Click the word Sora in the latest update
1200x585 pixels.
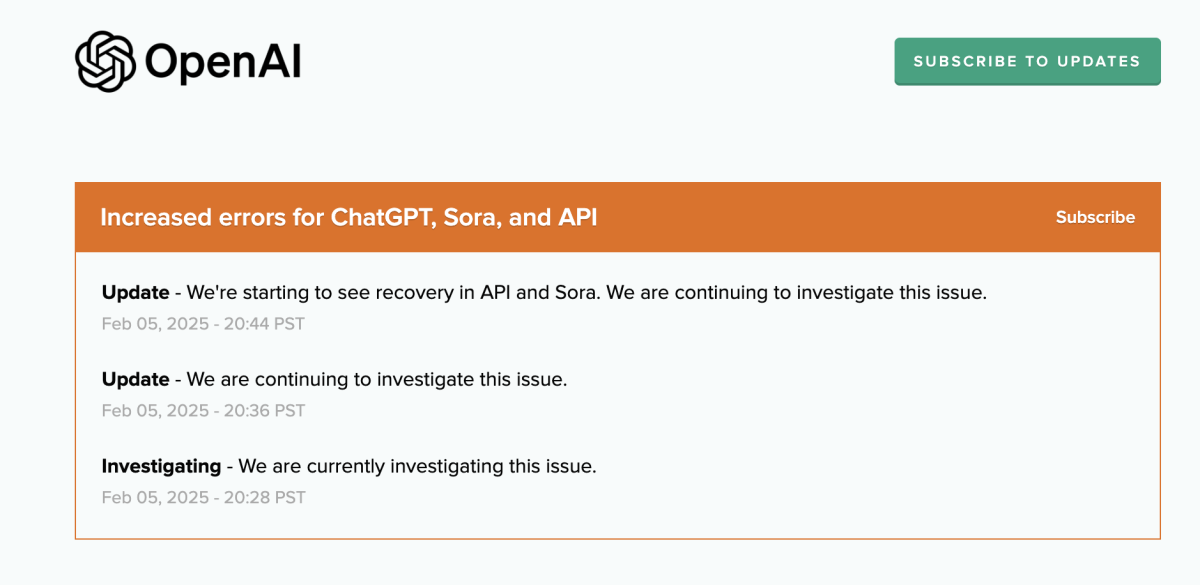click(578, 293)
